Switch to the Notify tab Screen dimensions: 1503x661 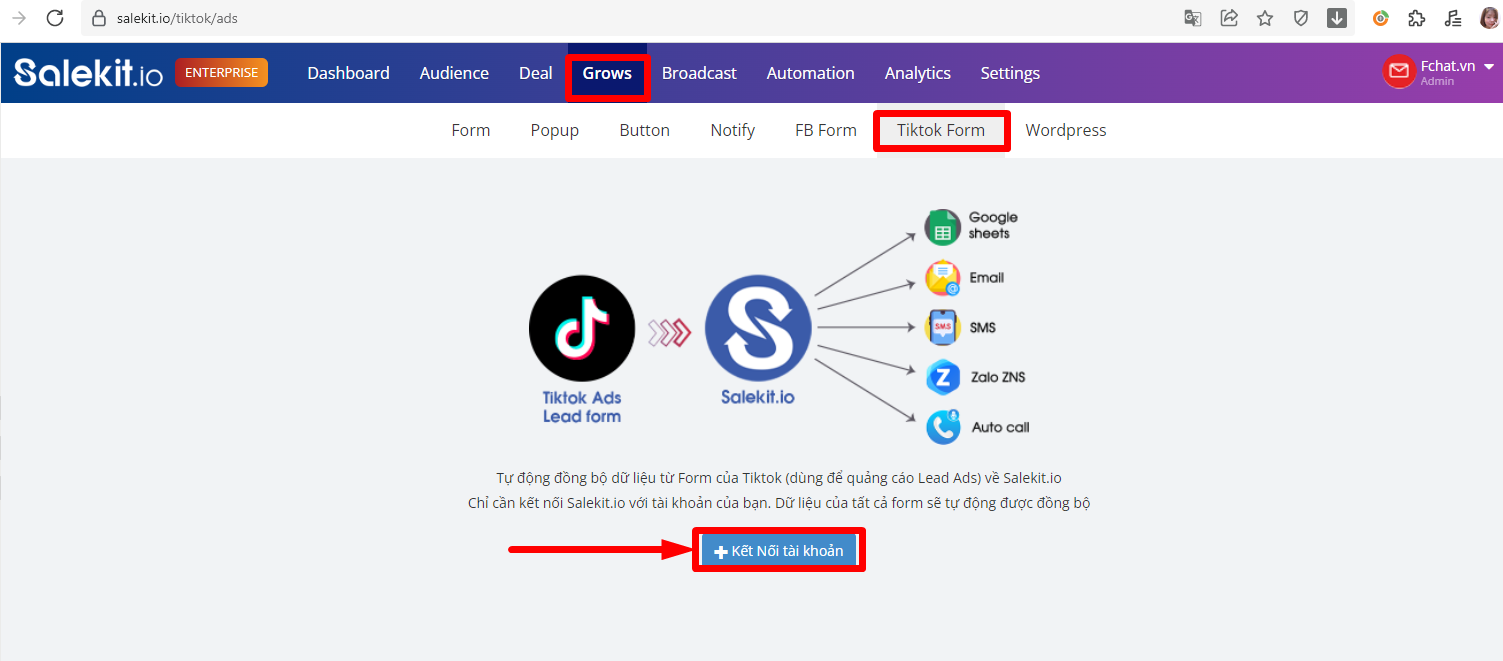click(x=732, y=130)
